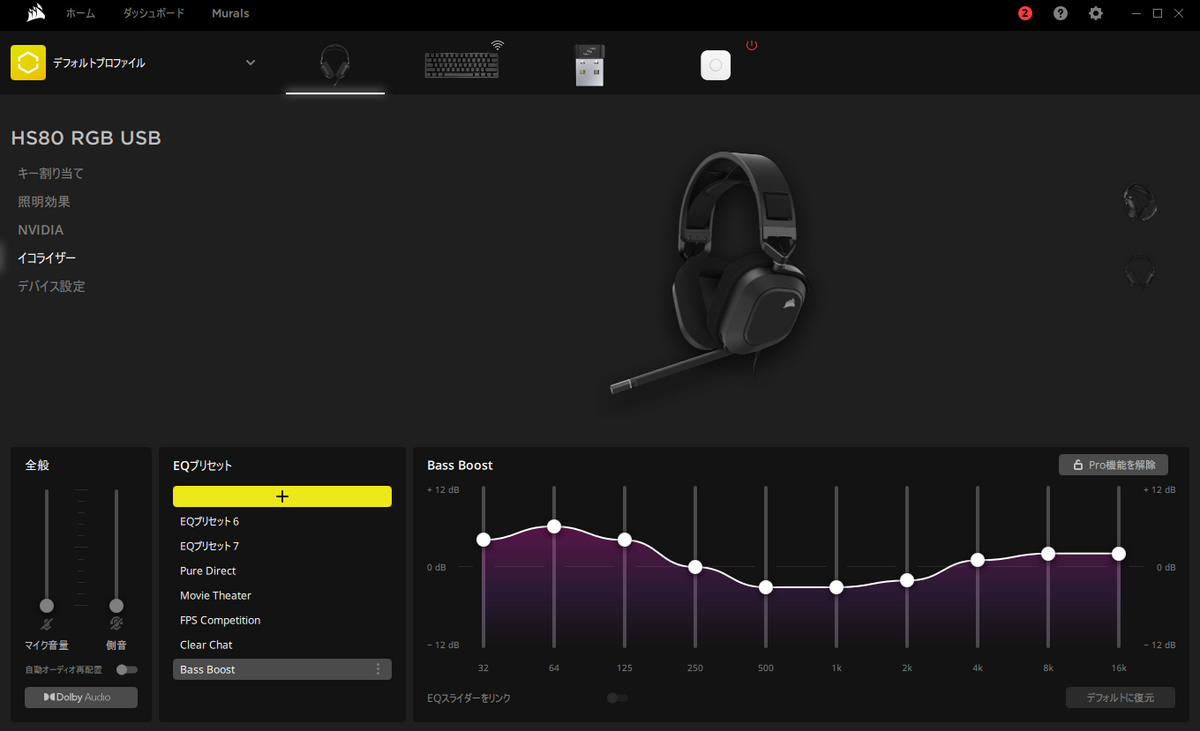Image resolution: width=1200 pixels, height=731 pixels.
Task: Click the 64 Hz EQ slider handle
Action: pyautogui.click(x=554, y=526)
